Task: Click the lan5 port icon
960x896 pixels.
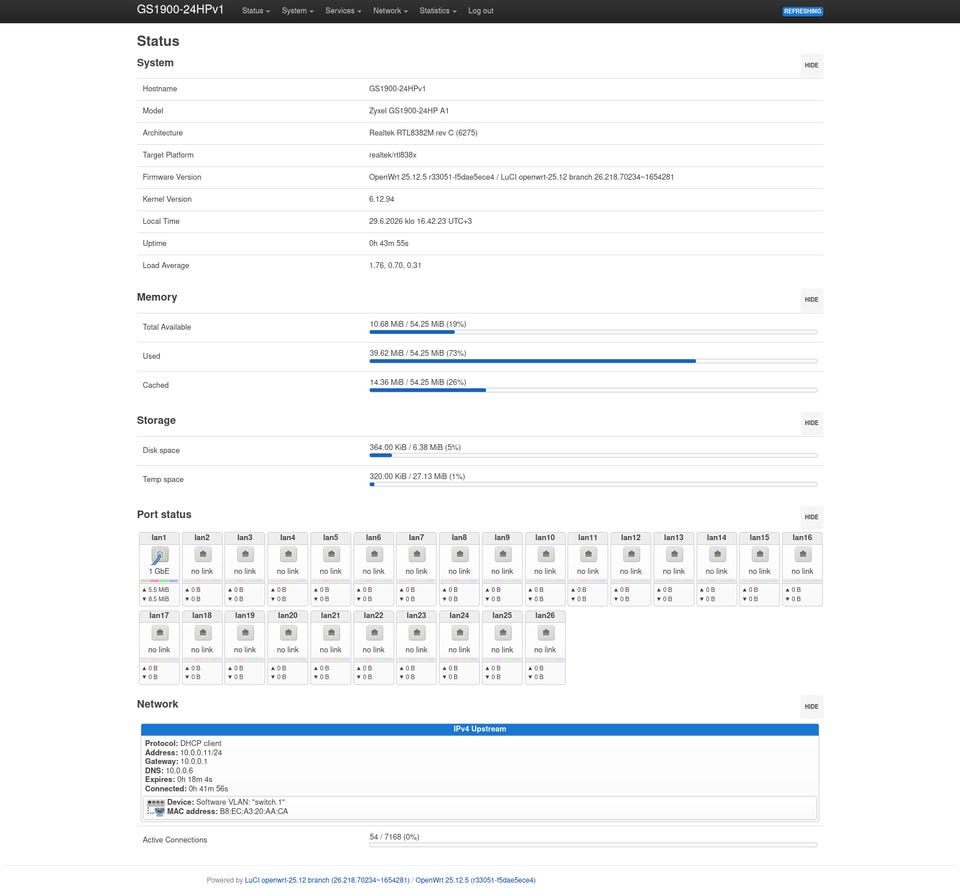Action: point(331,554)
